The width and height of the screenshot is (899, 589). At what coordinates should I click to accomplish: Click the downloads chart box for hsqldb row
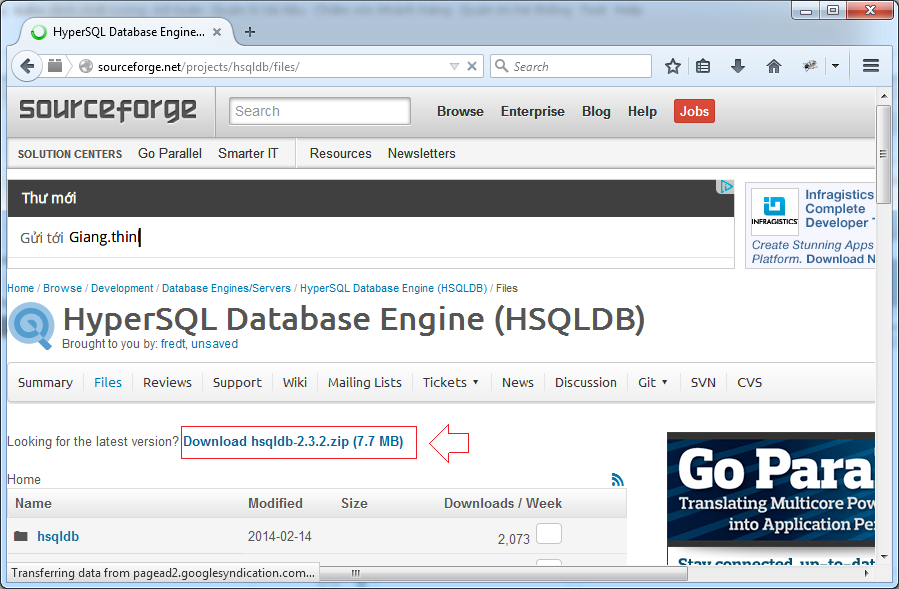[549, 533]
